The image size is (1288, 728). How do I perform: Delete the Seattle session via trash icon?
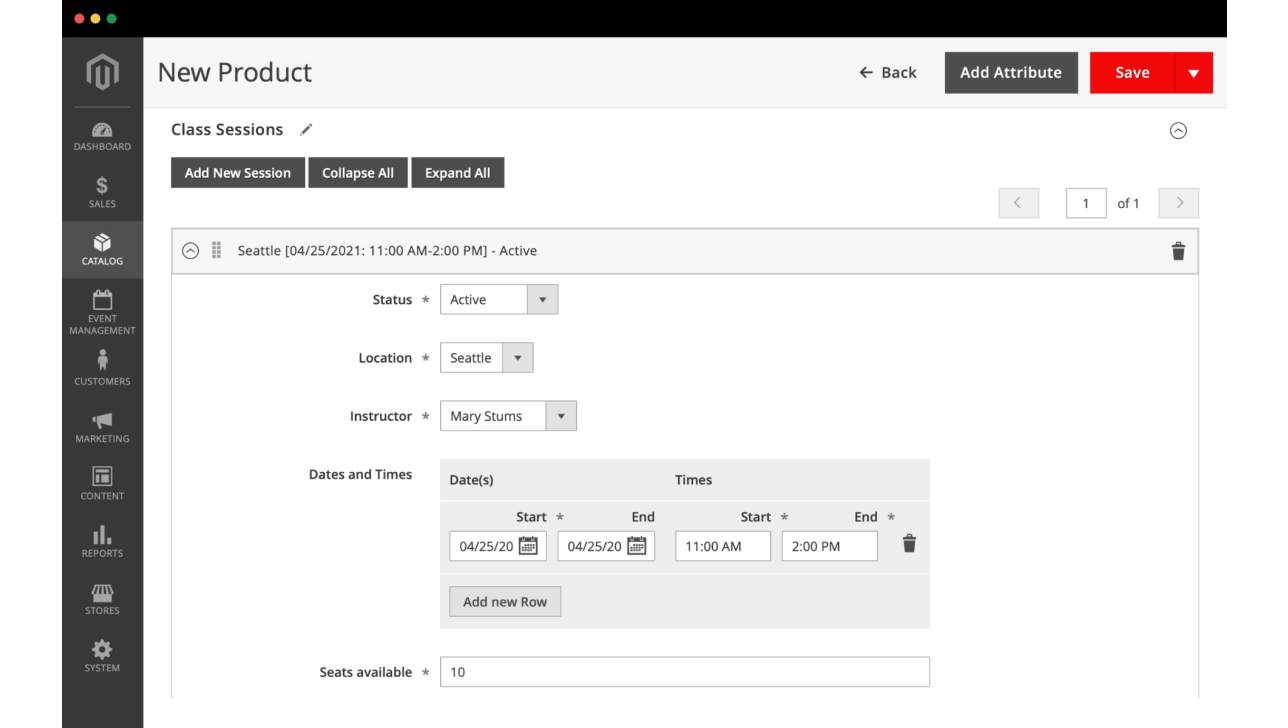(1178, 251)
